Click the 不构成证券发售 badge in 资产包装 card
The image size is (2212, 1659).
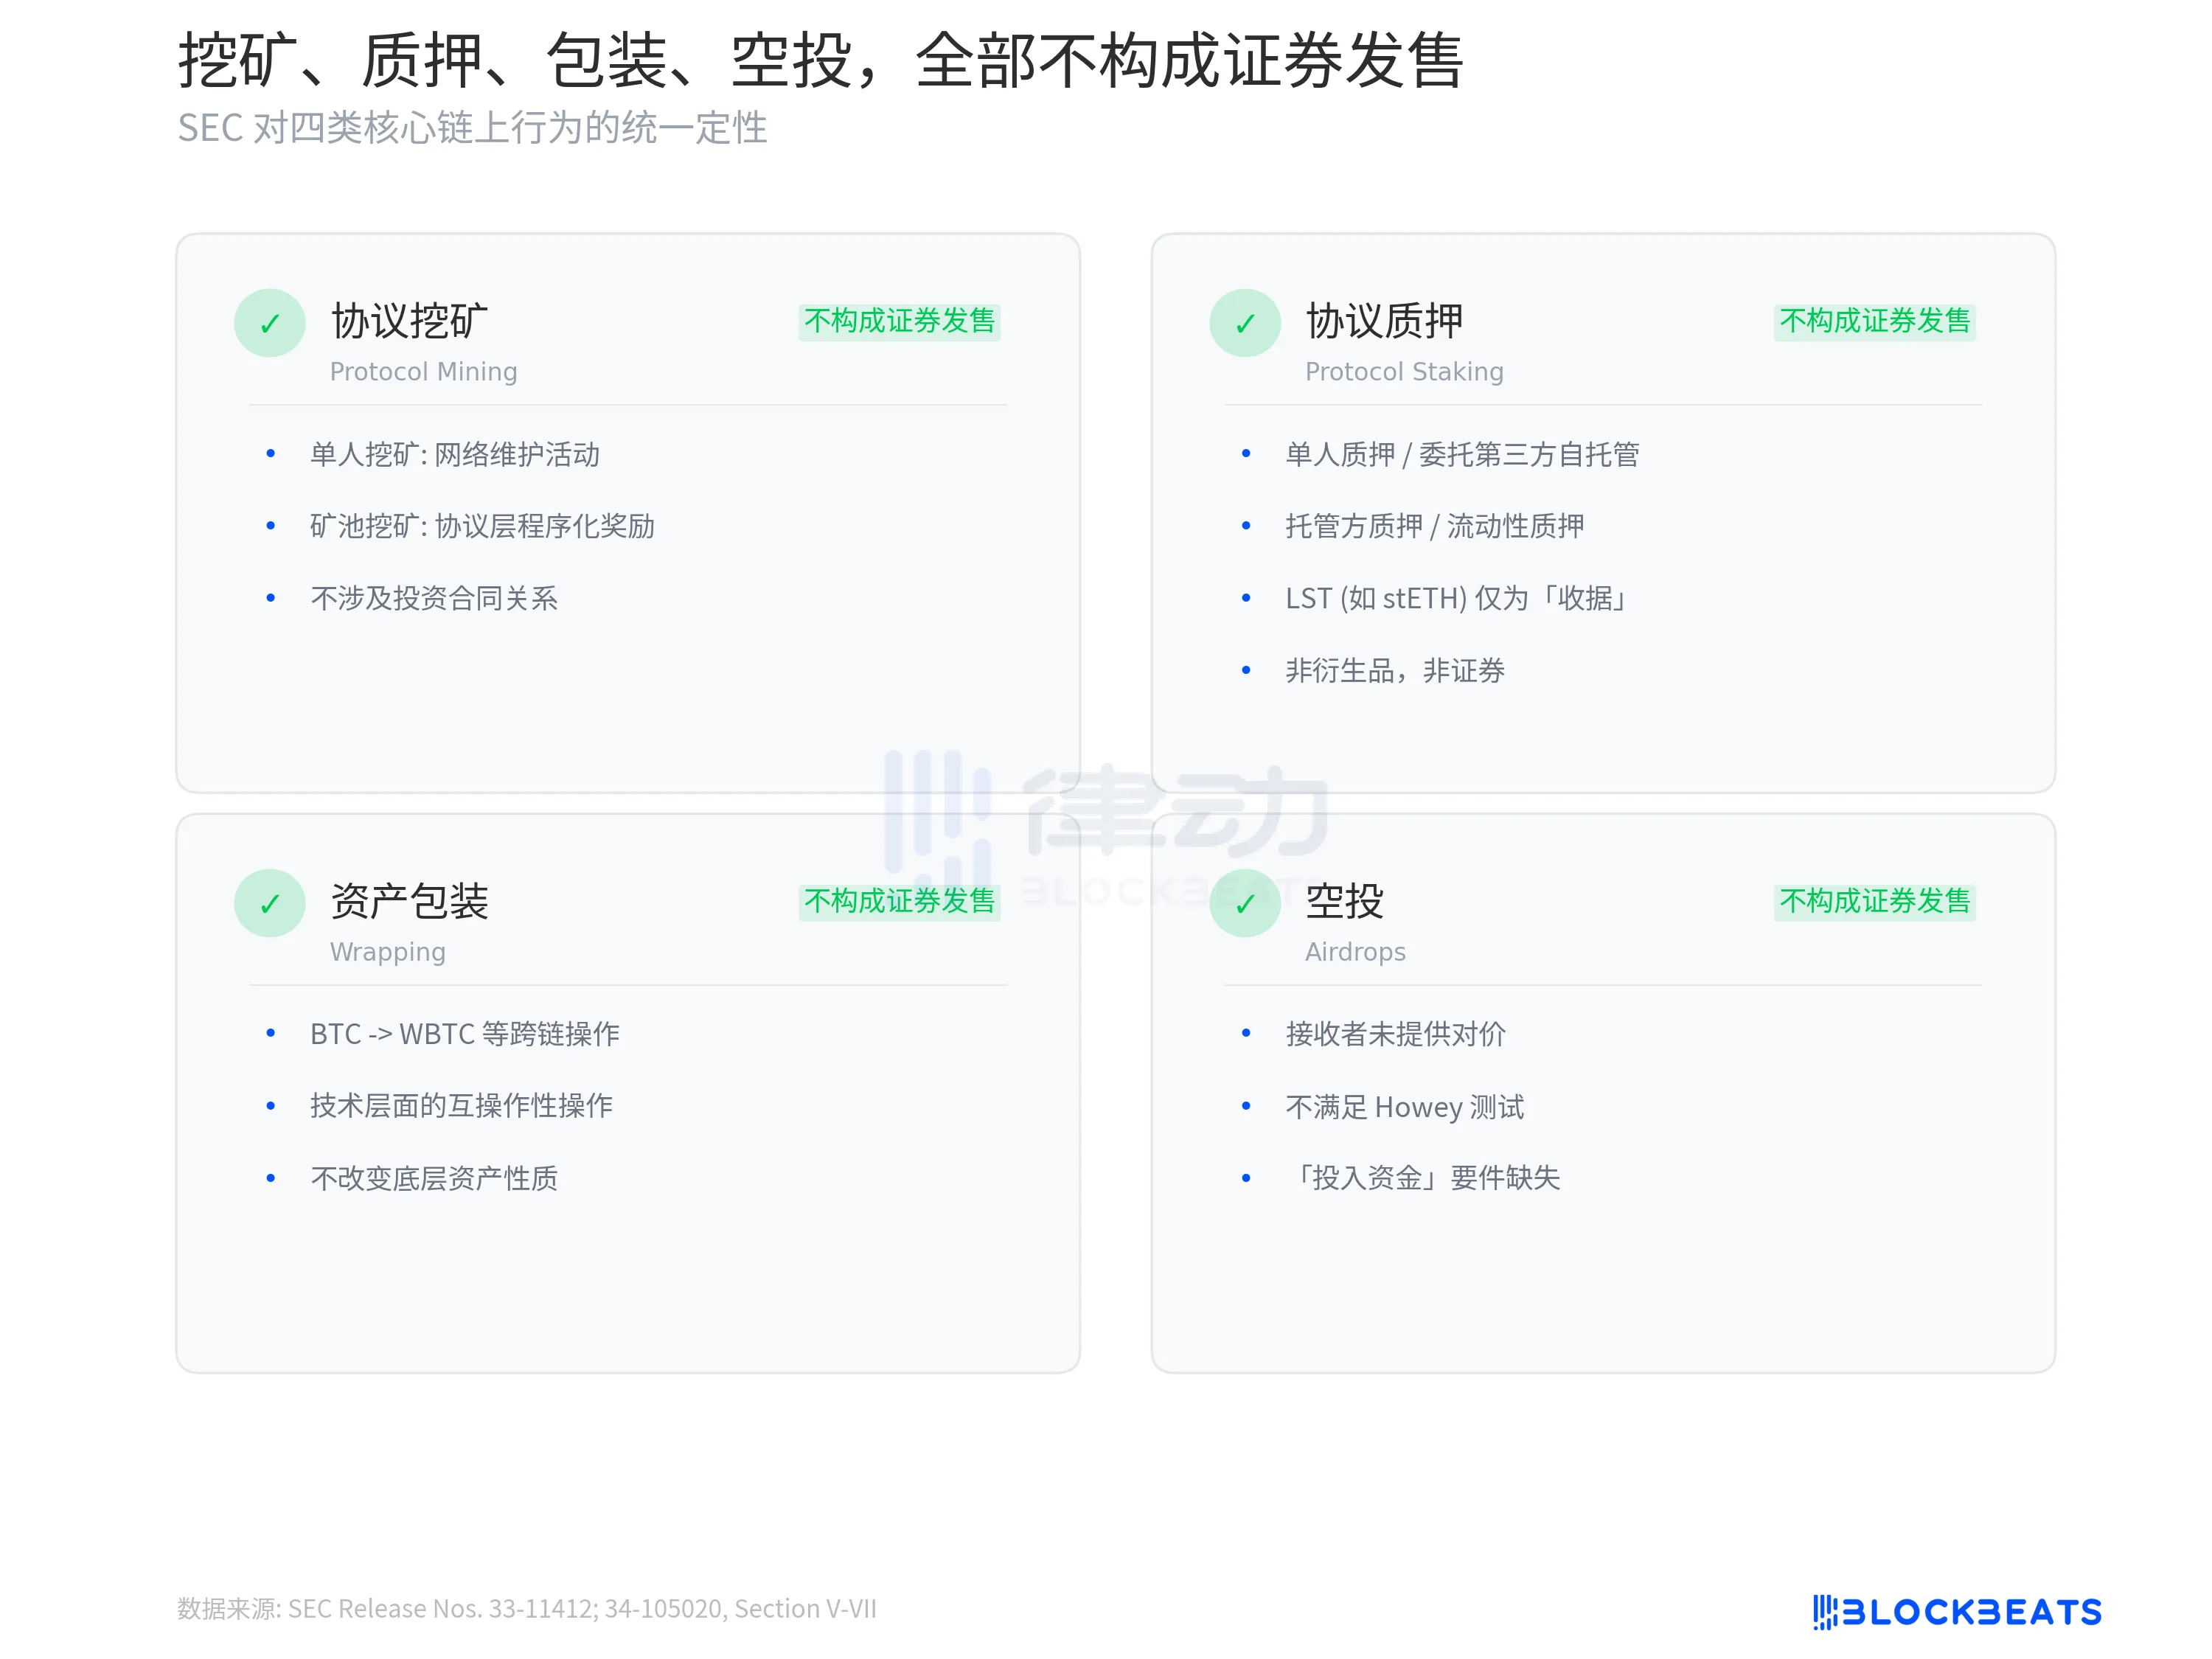899,901
